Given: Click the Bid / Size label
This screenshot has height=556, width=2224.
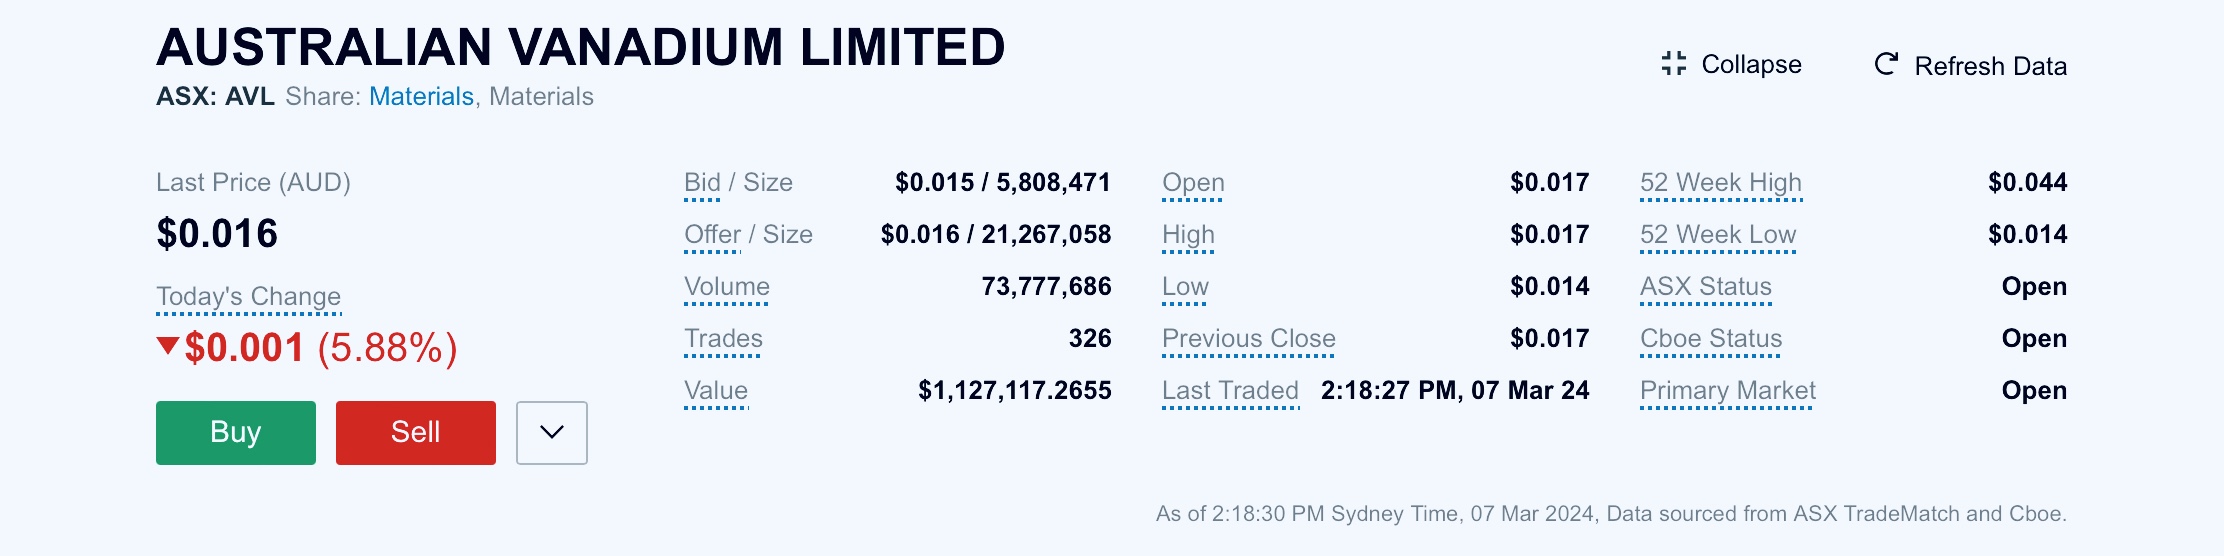Looking at the screenshot, I should [738, 183].
